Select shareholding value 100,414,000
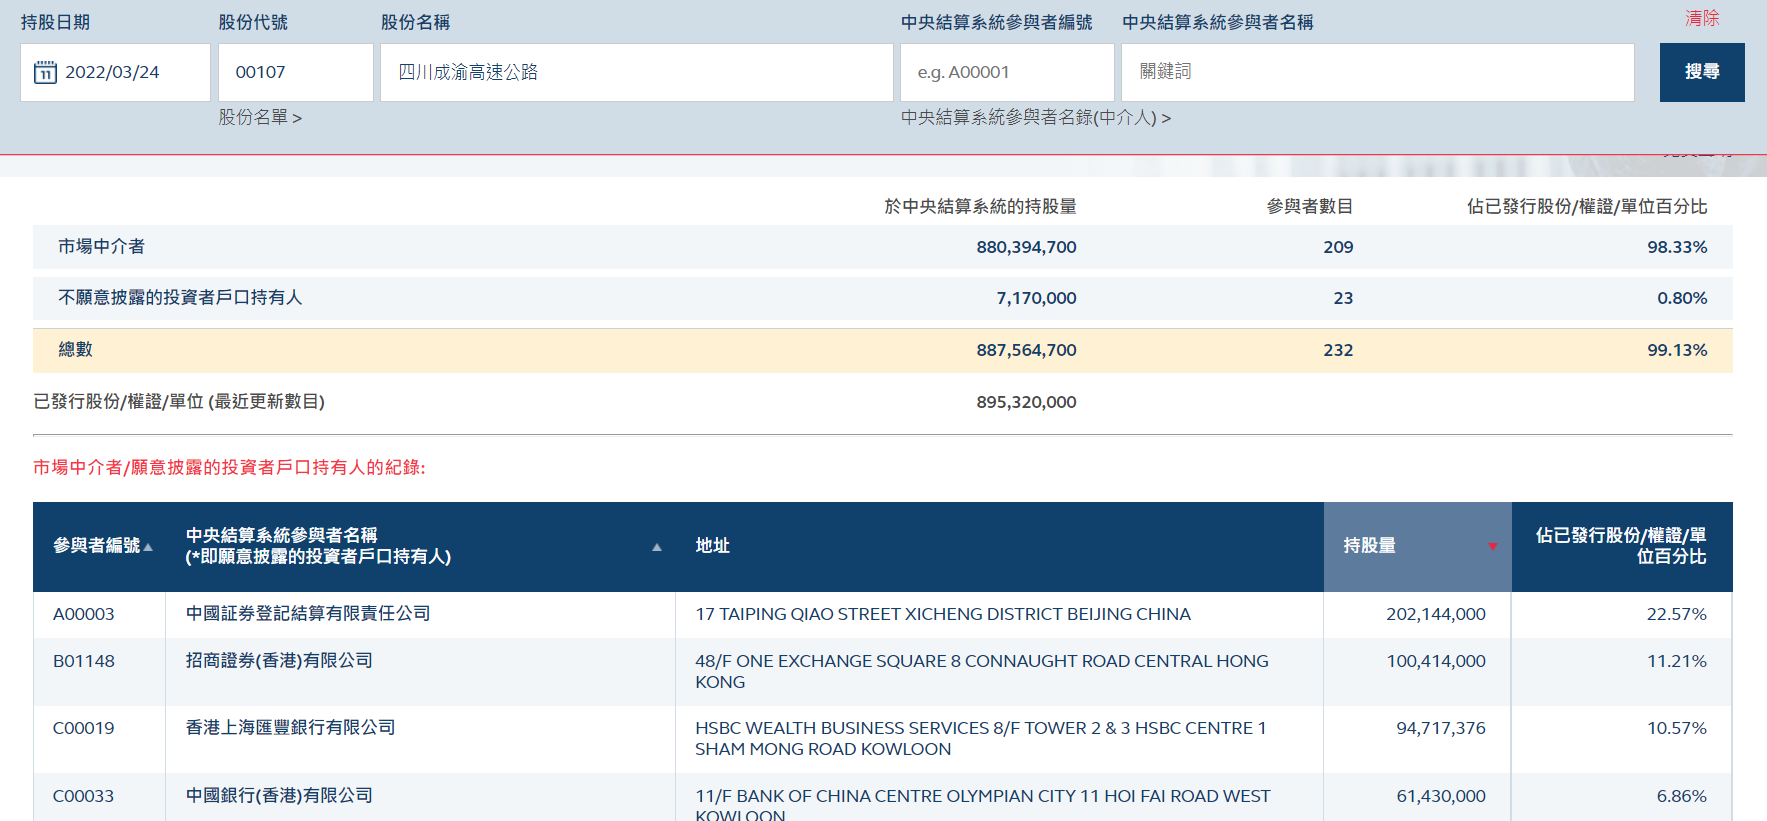Screen dimensions: 1767x821 [1436, 661]
